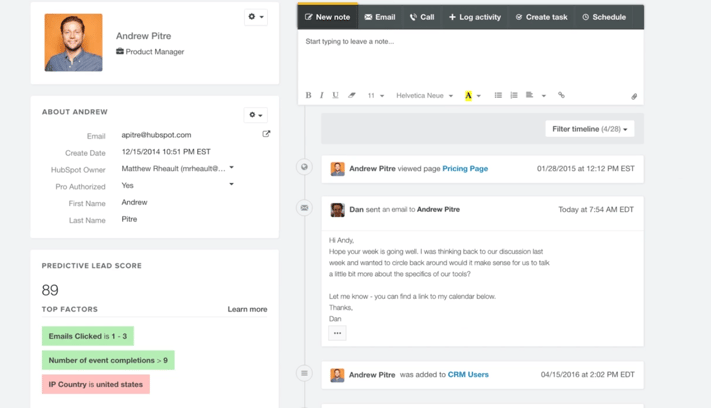711x408 pixels.
Task: Open the highlight color dropdown arrow
Action: pyautogui.click(x=479, y=96)
